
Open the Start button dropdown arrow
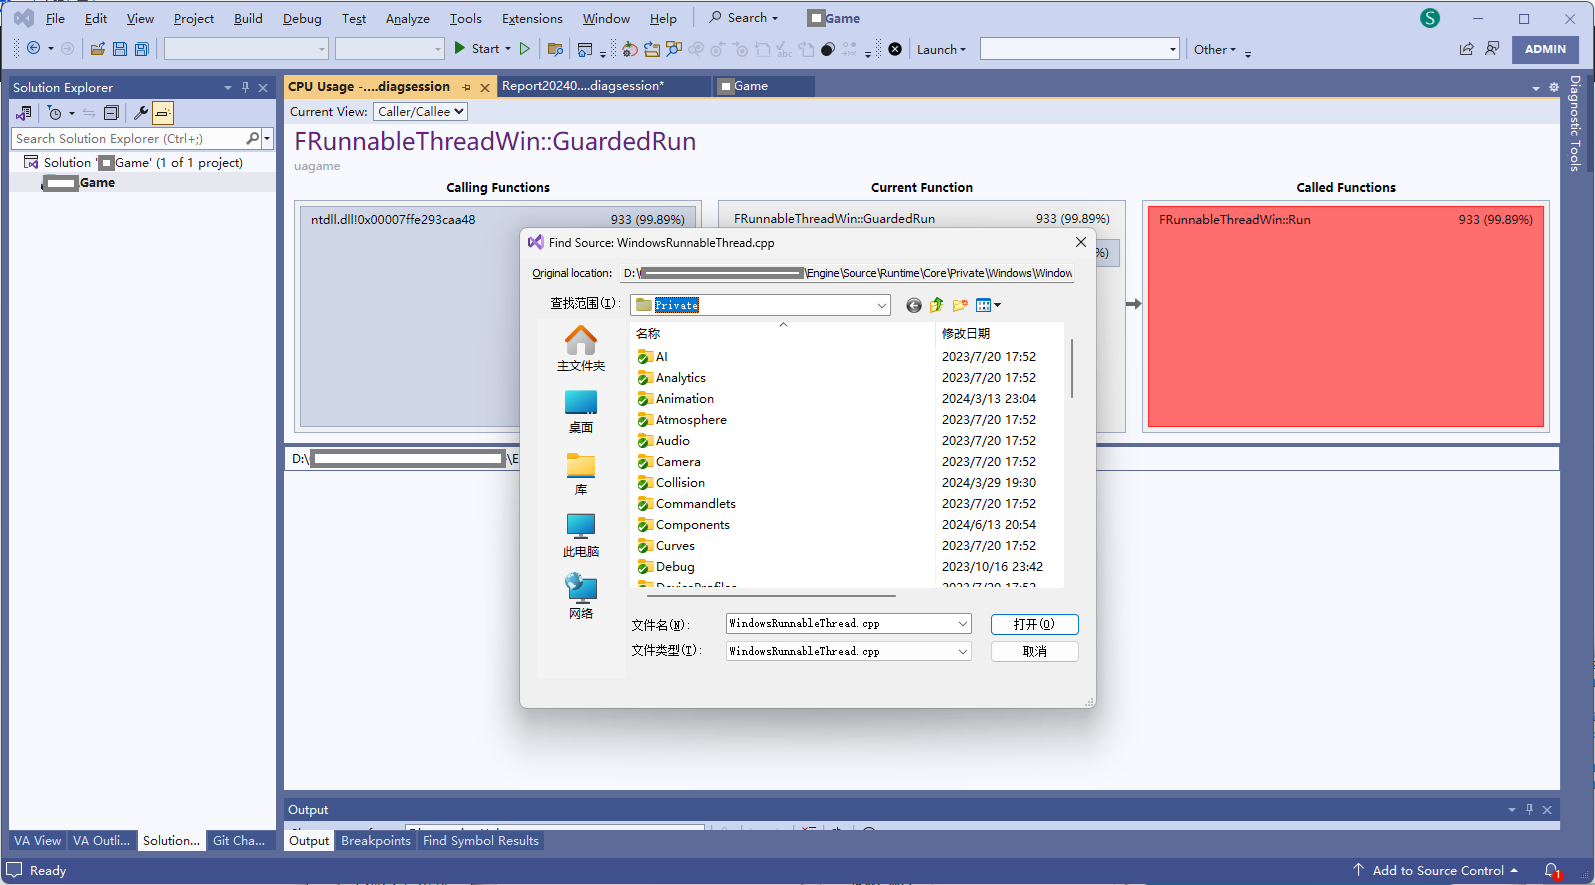tap(508, 49)
